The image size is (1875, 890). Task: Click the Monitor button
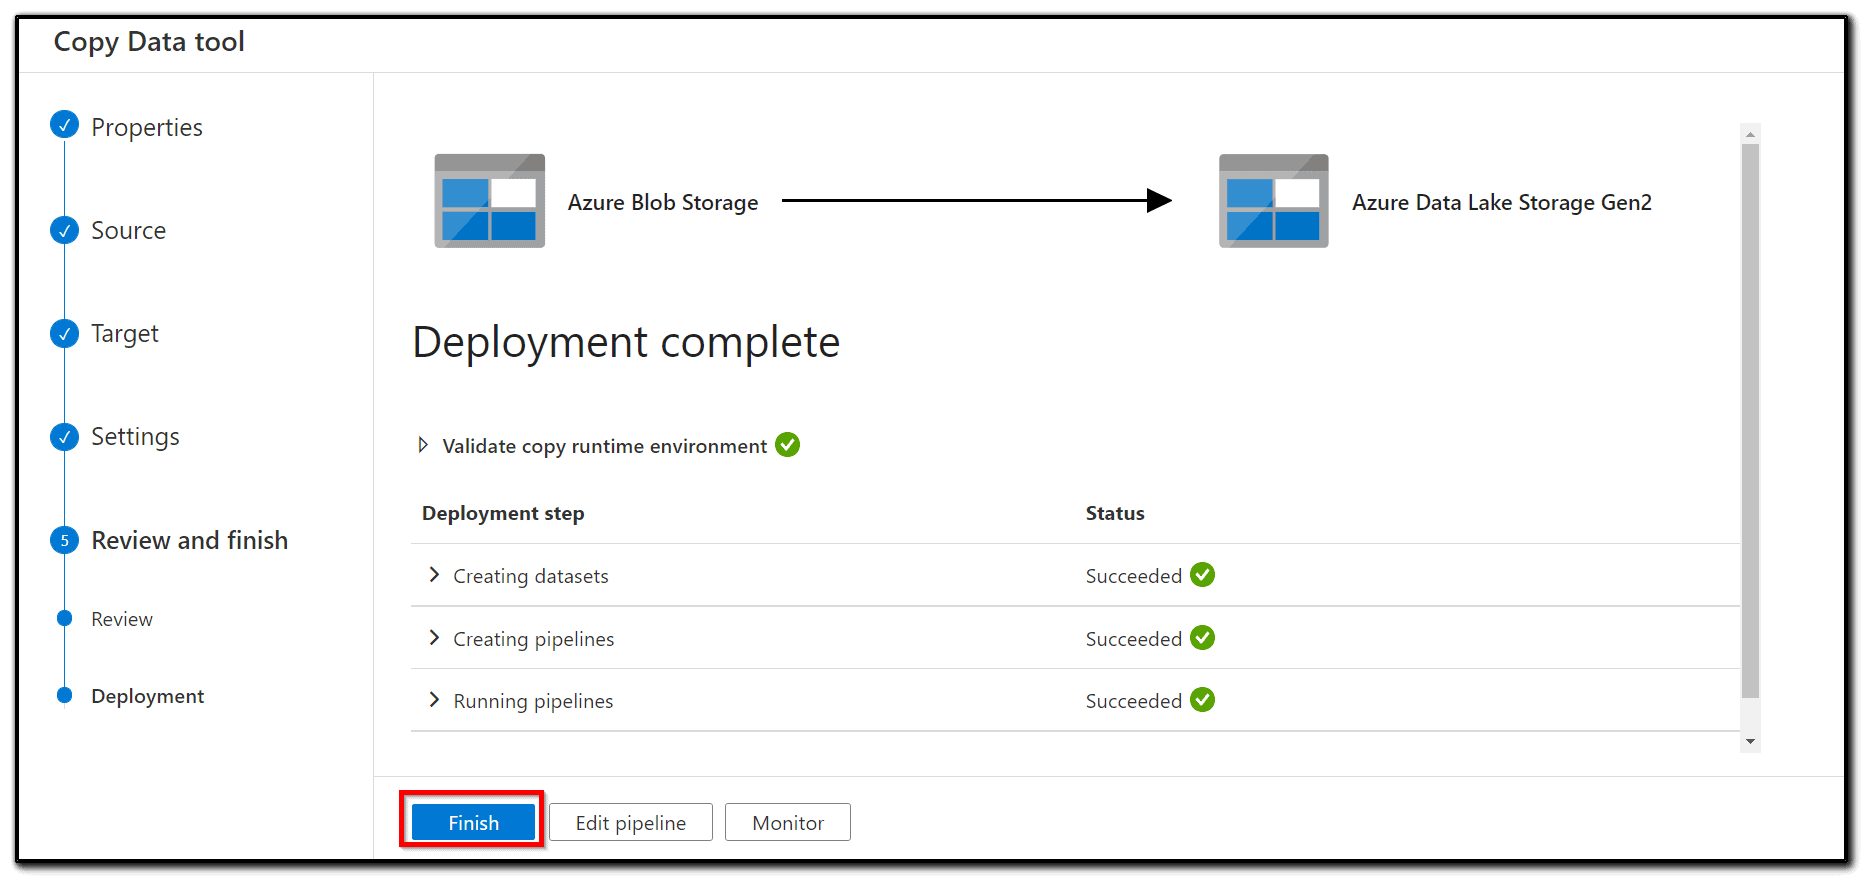(787, 822)
